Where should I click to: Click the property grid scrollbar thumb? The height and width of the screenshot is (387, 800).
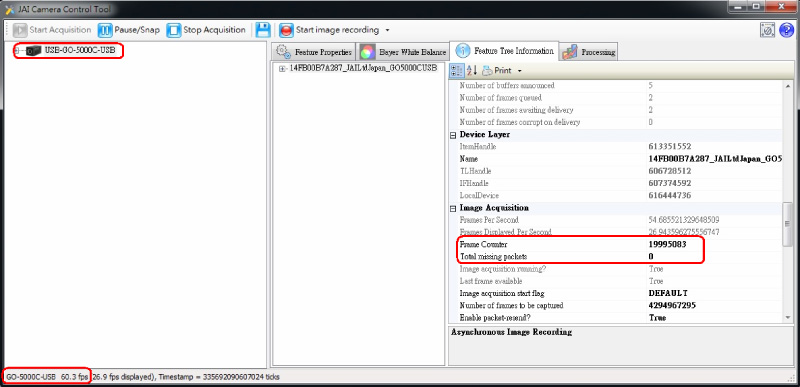tap(788, 223)
